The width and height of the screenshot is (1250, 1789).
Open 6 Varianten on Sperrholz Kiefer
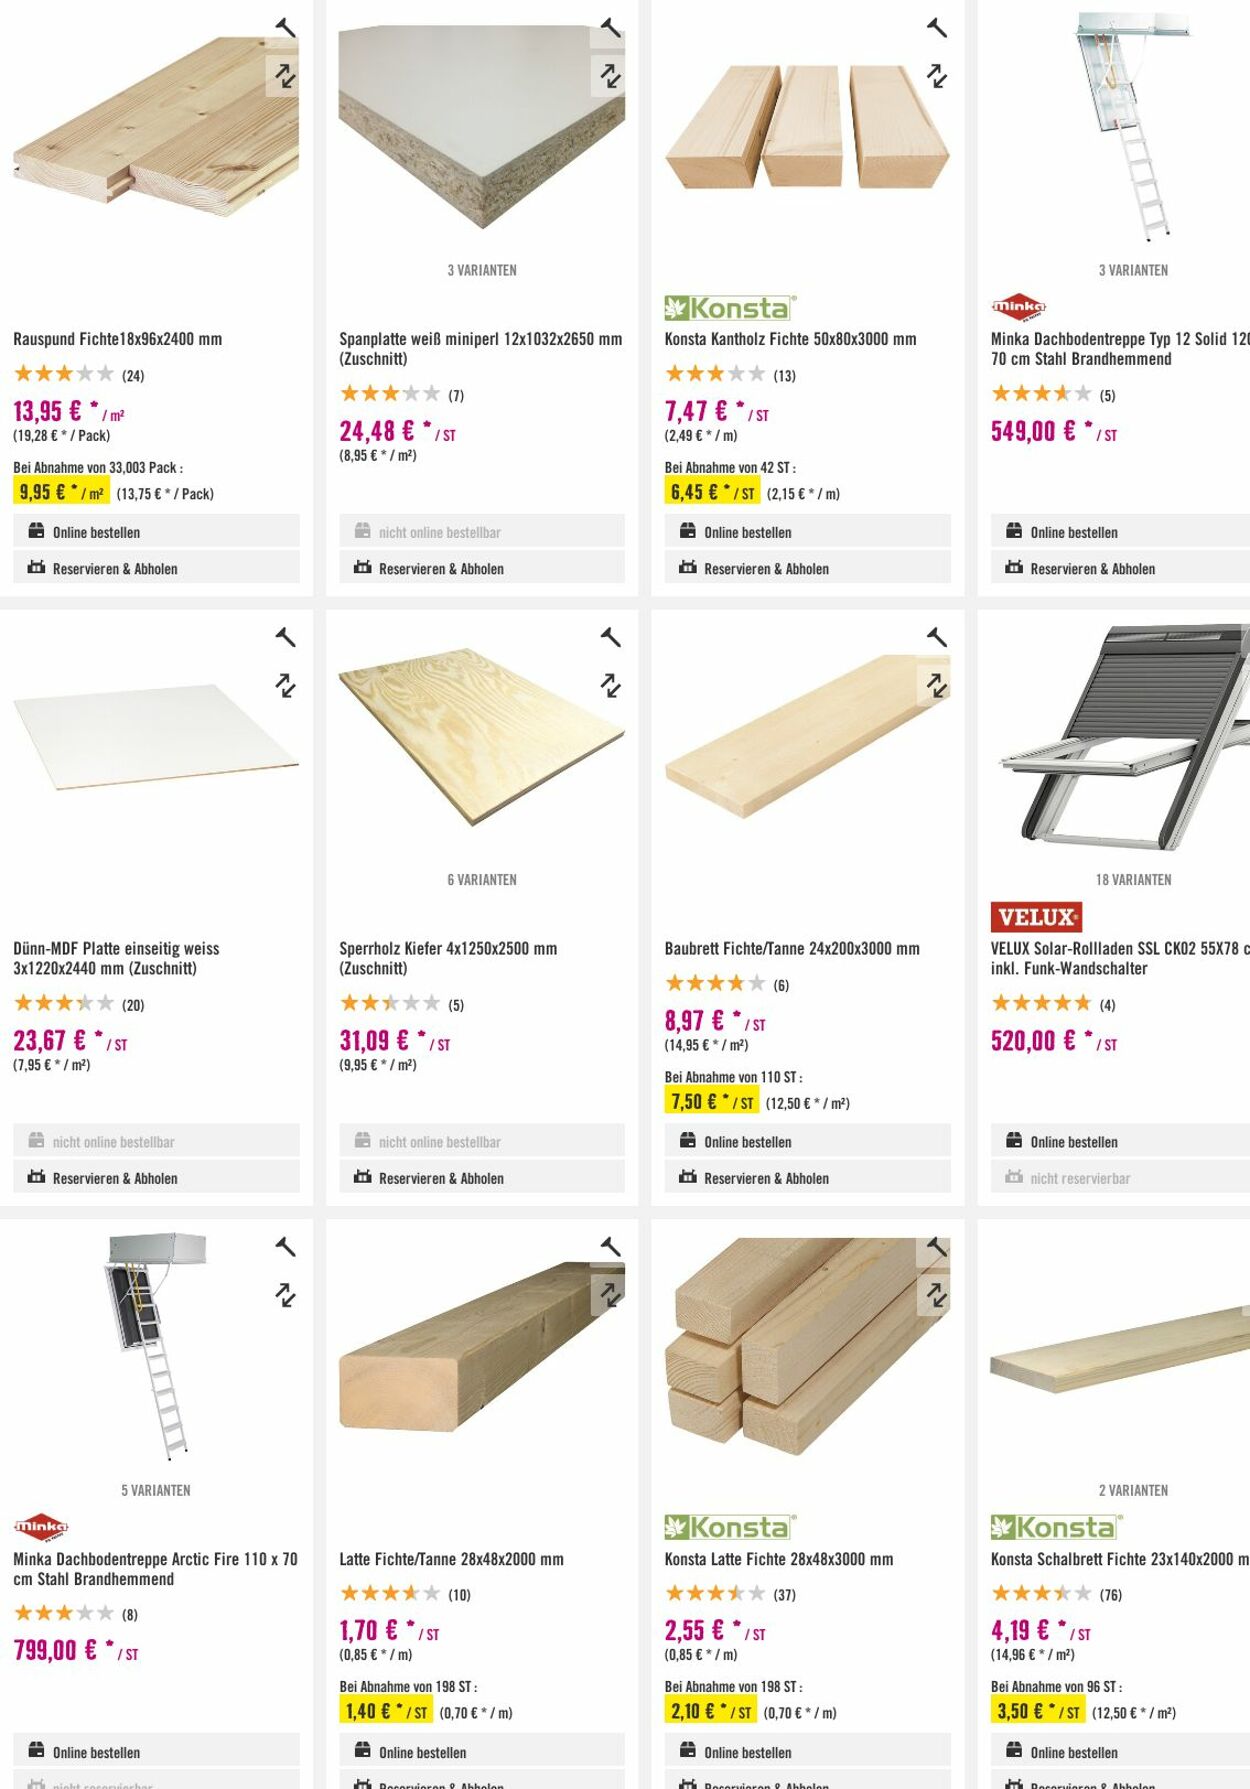[x=483, y=880]
